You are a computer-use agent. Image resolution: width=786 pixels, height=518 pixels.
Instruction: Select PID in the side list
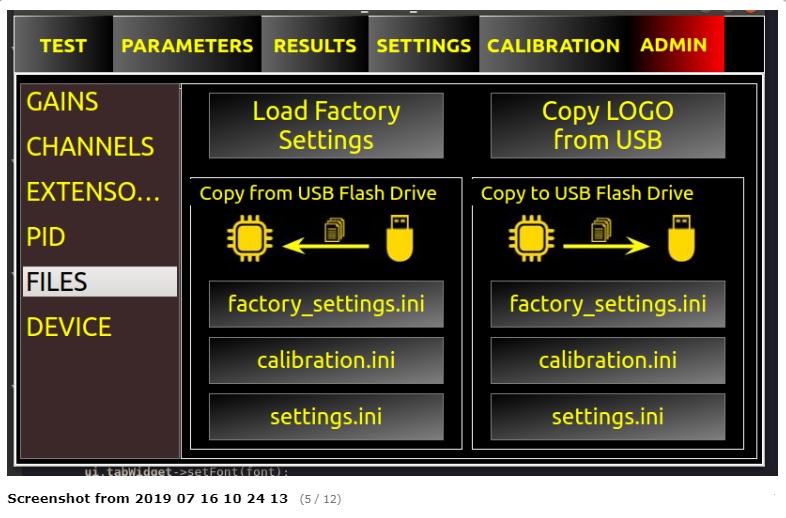100,237
